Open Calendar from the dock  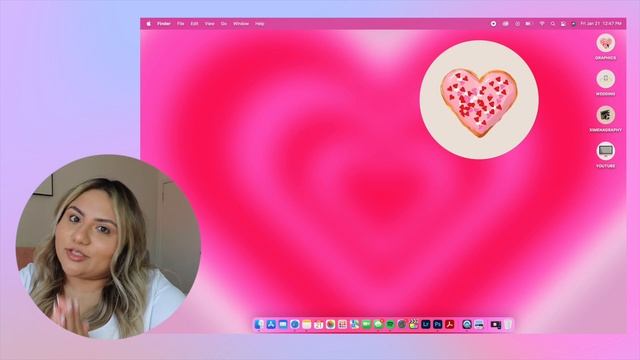(318, 324)
